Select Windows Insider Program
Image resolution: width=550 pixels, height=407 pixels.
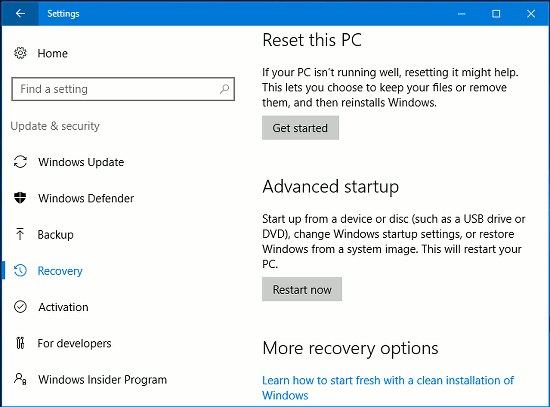[x=102, y=380]
